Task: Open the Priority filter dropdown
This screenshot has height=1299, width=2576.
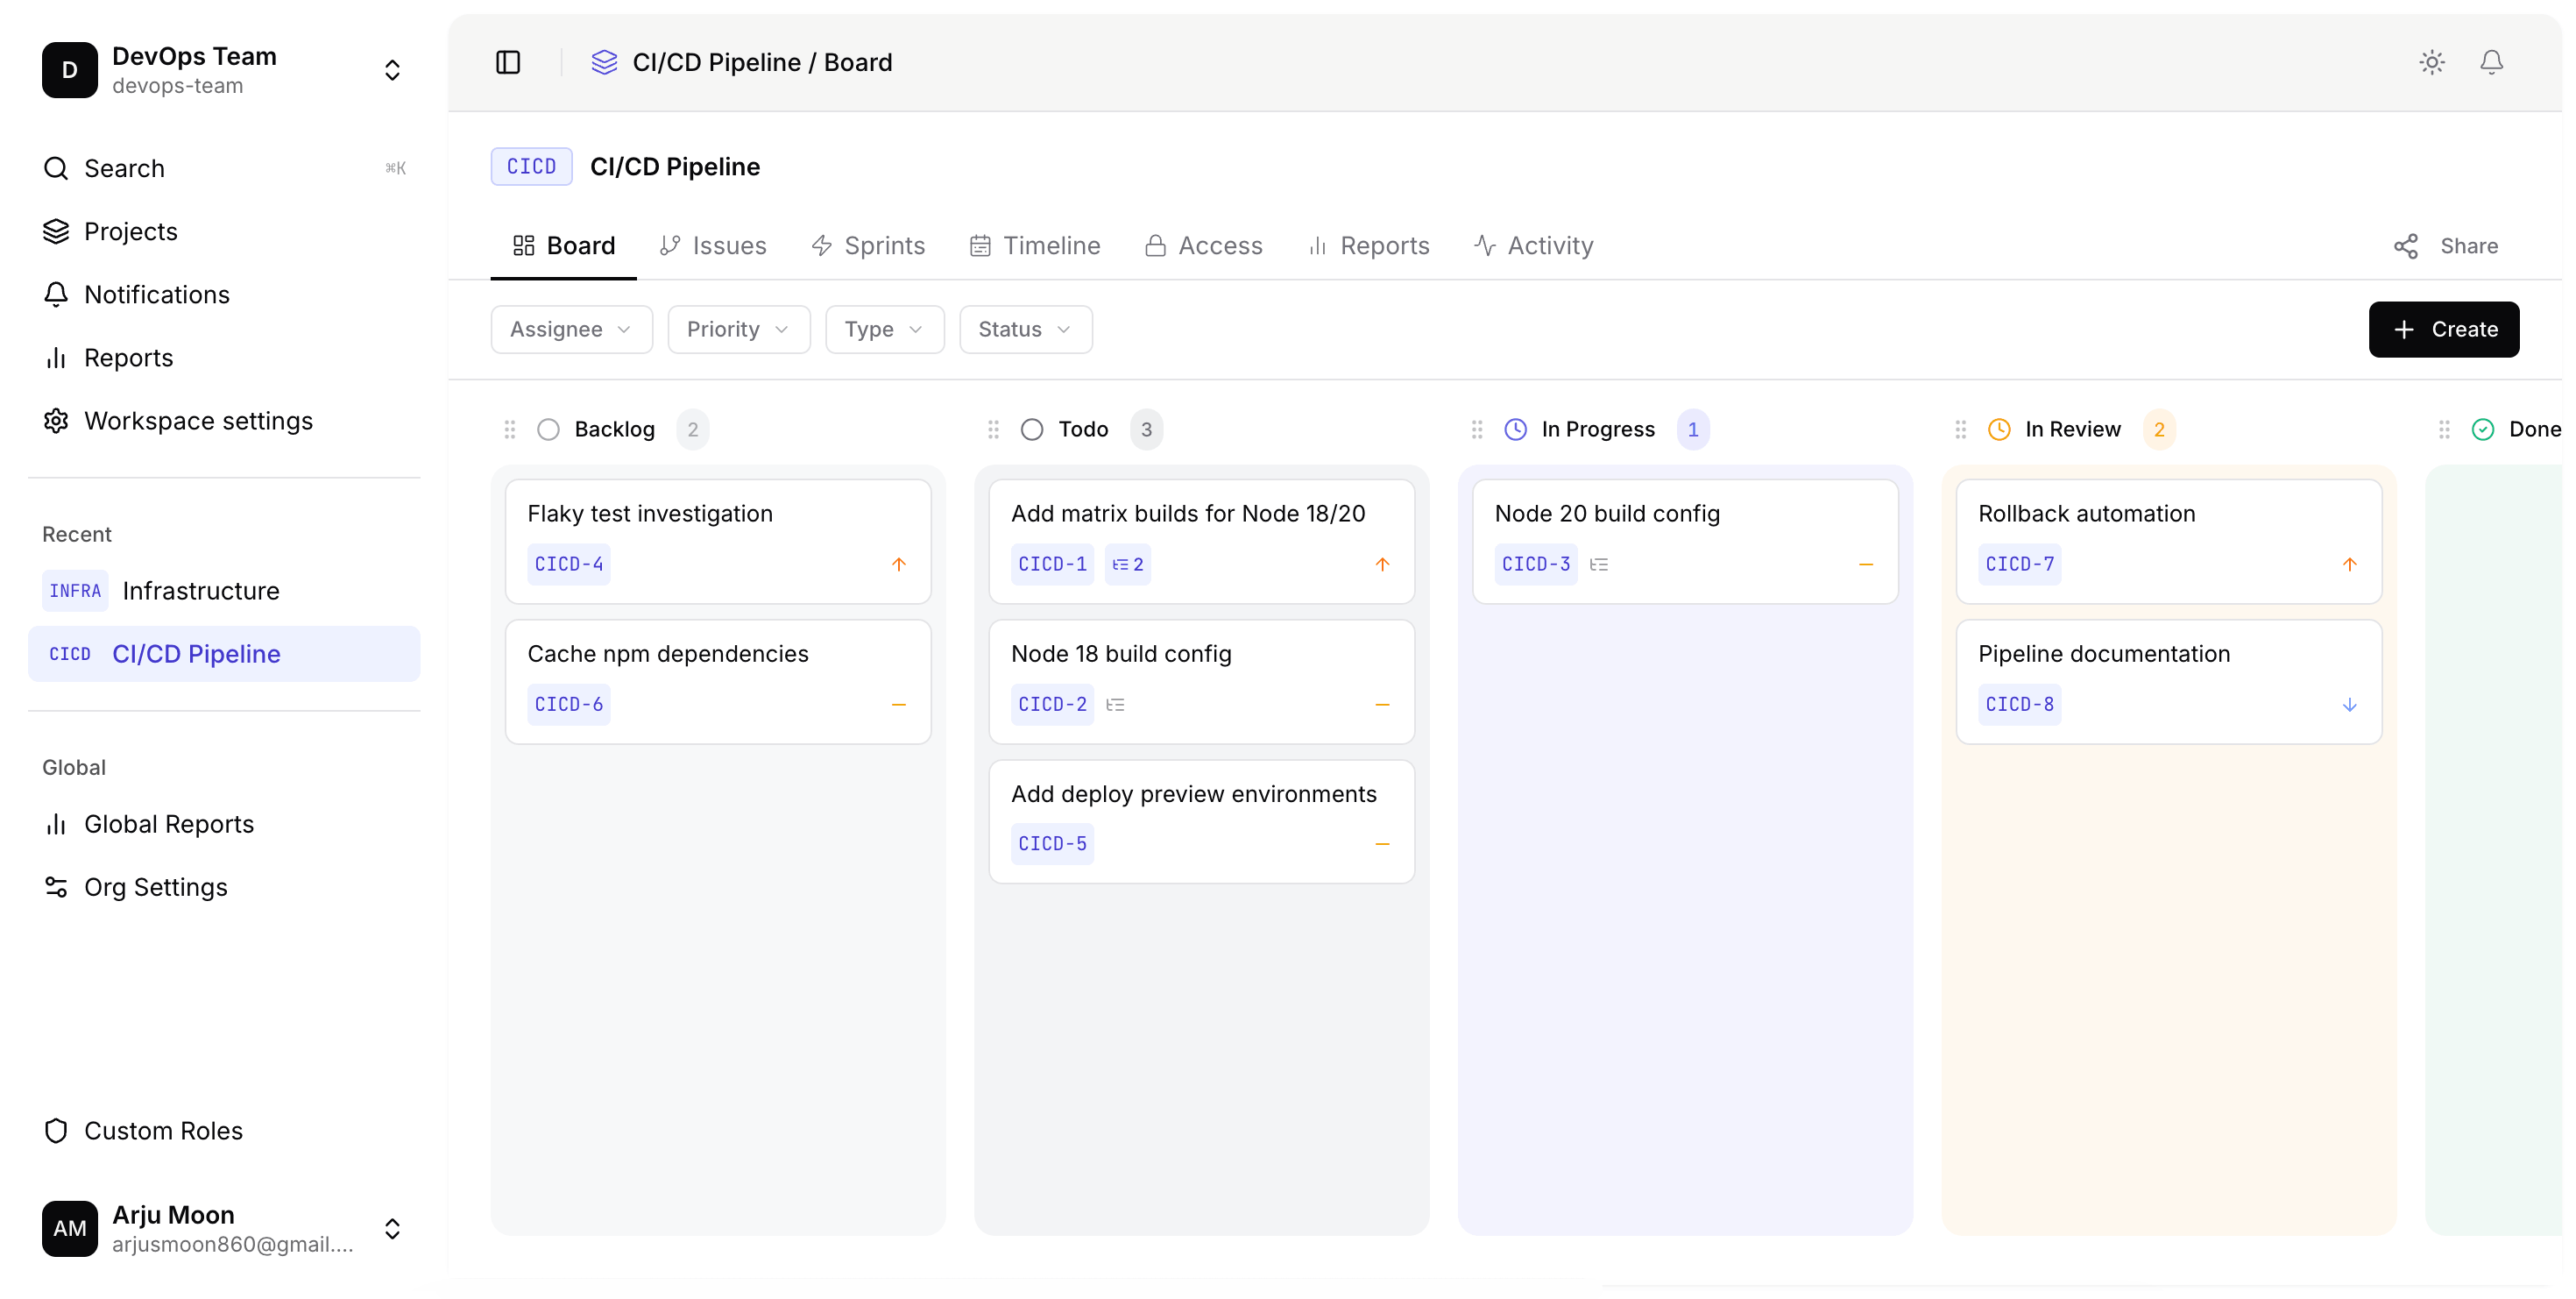Action: point(738,329)
